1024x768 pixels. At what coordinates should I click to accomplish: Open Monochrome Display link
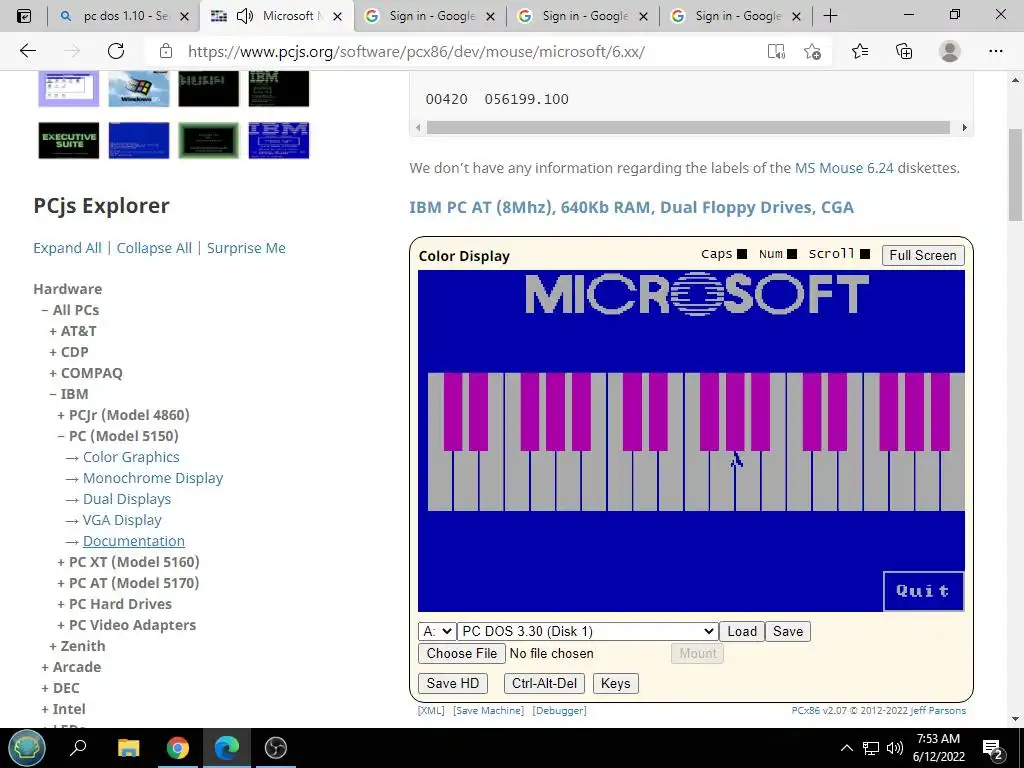[153, 478]
